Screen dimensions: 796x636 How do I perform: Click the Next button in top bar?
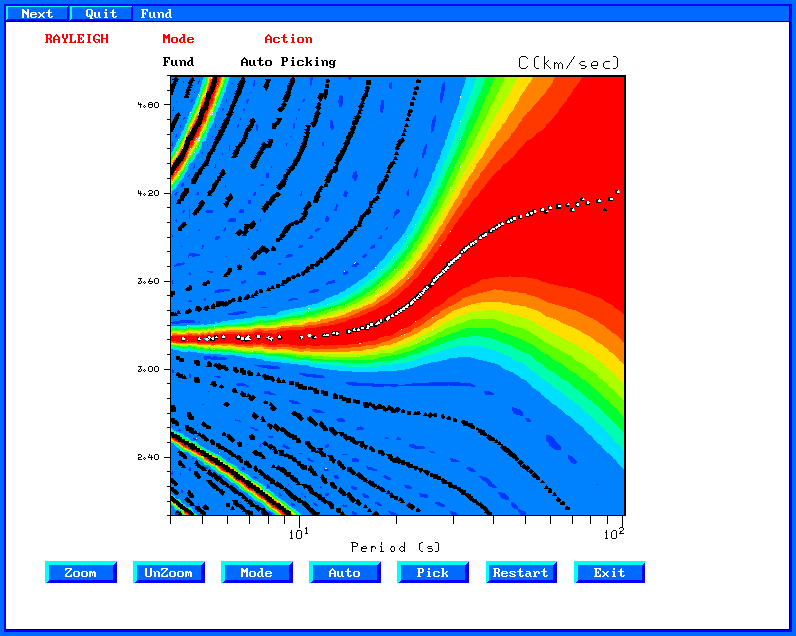coord(37,14)
